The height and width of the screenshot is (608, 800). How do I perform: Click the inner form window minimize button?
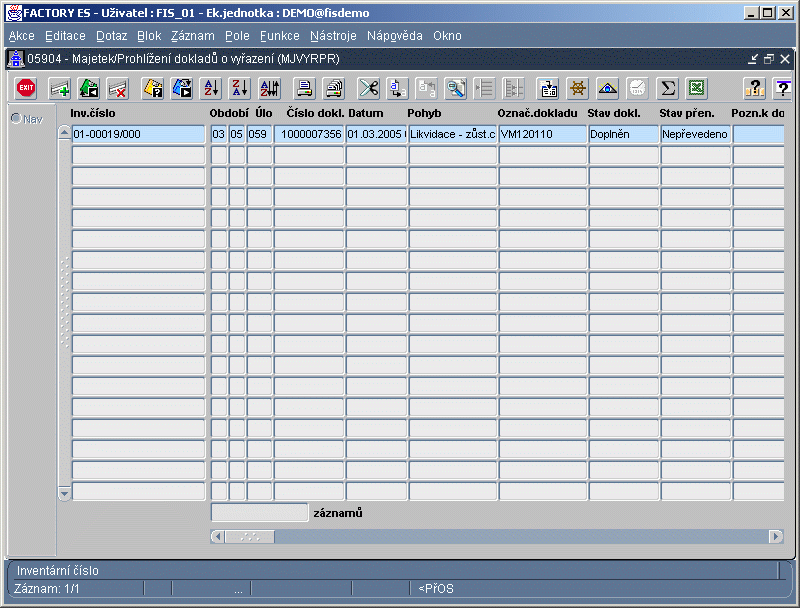(753, 59)
